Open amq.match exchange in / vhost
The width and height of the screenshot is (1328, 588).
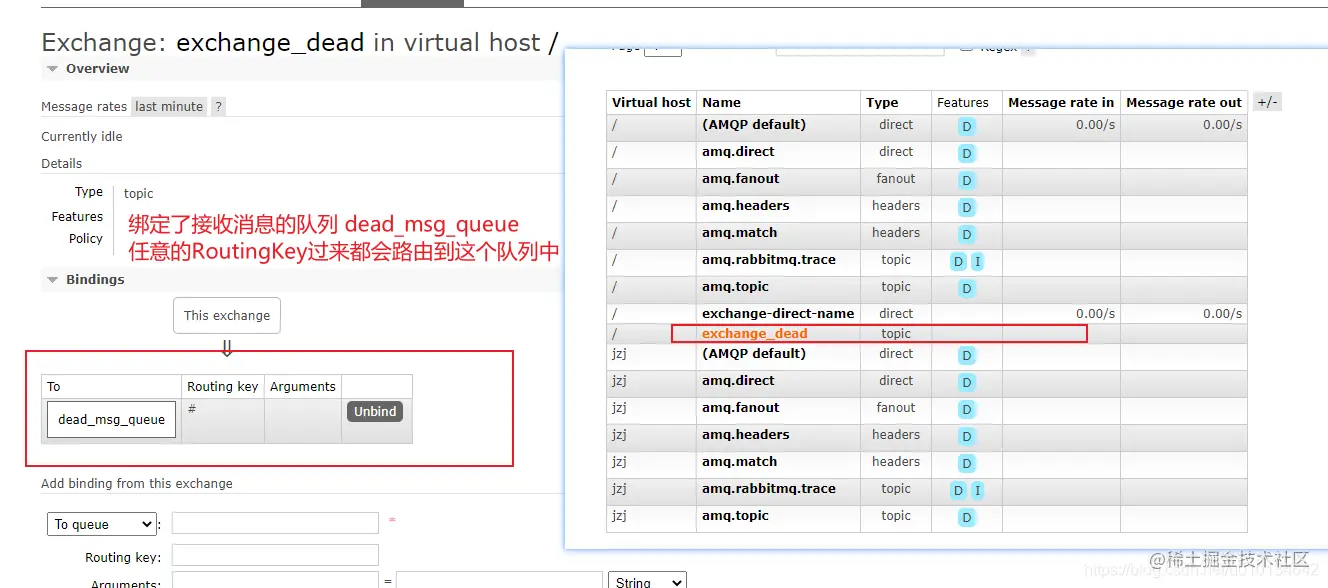739,233
